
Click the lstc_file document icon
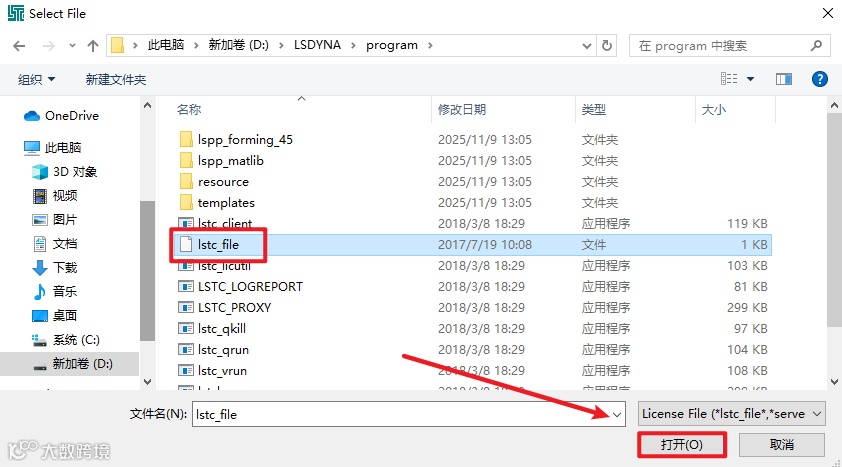point(186,245)
